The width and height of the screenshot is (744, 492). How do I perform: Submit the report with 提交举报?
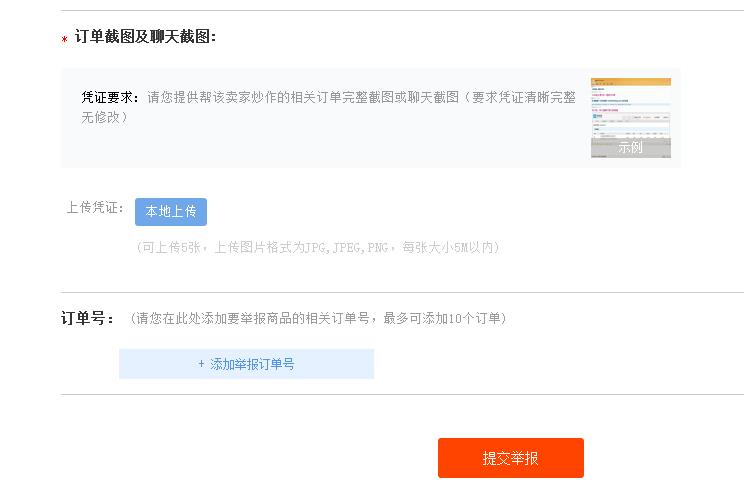tap(511, 458)
